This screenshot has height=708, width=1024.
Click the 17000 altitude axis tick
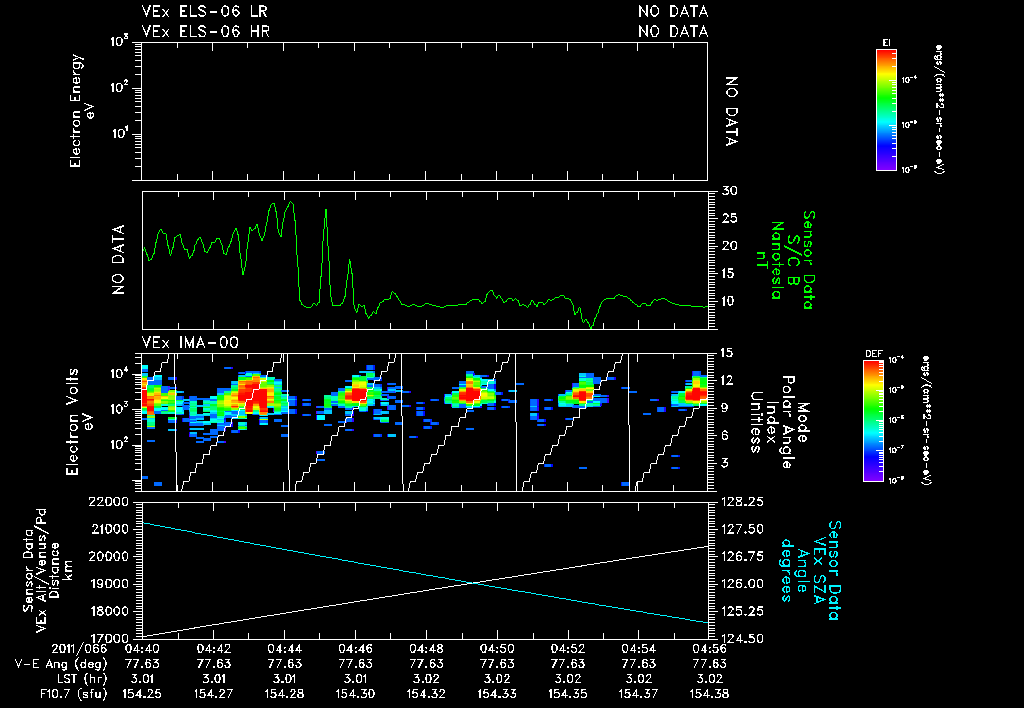pos(109,638)
